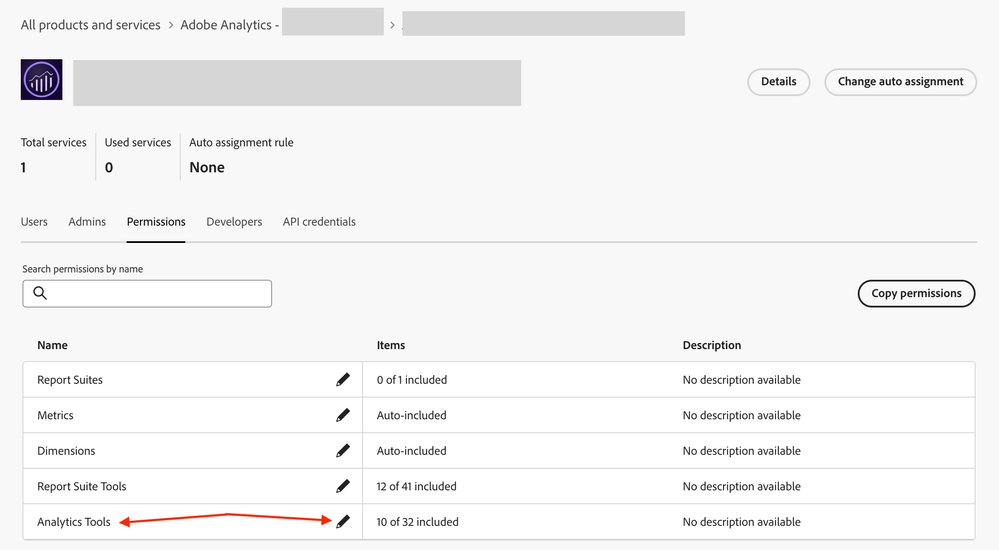The image size is (999, 550).
Task: Open All products and services breadcrumb
Action: [x=91, y=25]
